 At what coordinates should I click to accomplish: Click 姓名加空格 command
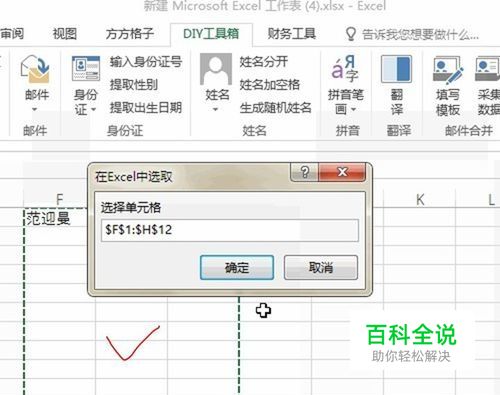(270, 85)
